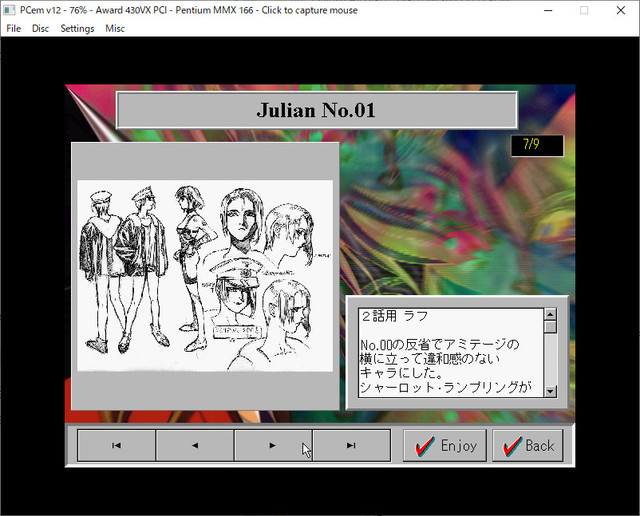Click the text box scroll-up arrow

(551, 314)
